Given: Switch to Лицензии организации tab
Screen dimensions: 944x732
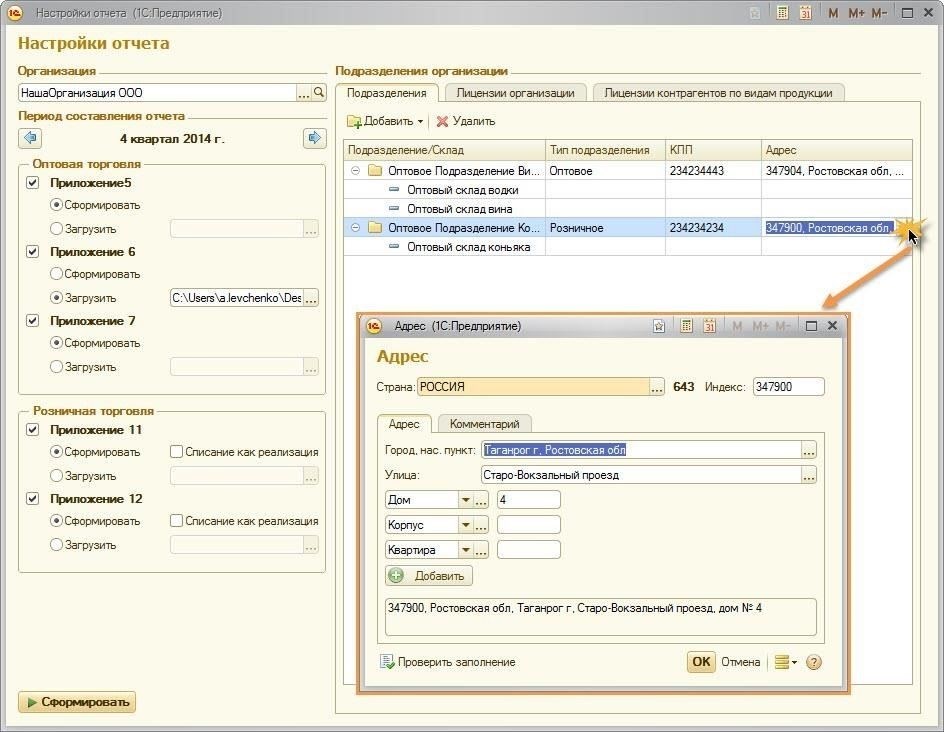Looking at the screenshot, I should [515, 93].
